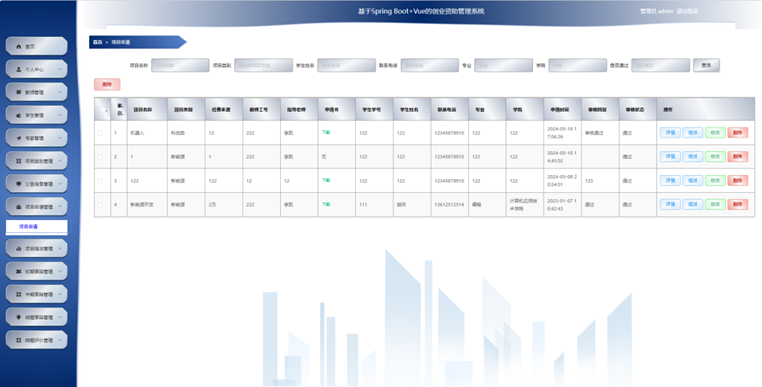Click the 项目名称 column header
Screen dimensions: 762x387
click(147, 110)
